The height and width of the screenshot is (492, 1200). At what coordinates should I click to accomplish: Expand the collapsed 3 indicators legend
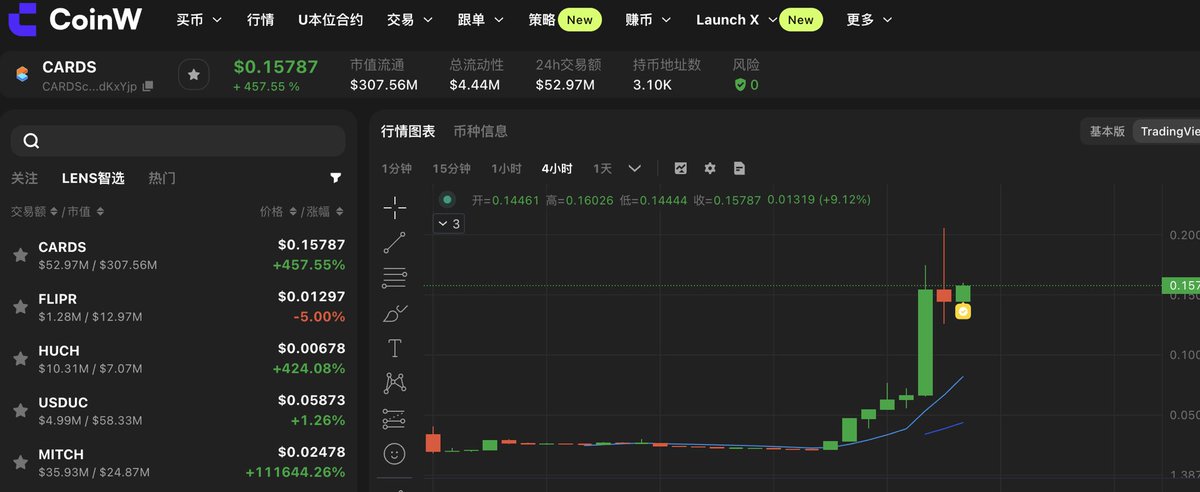448,224
